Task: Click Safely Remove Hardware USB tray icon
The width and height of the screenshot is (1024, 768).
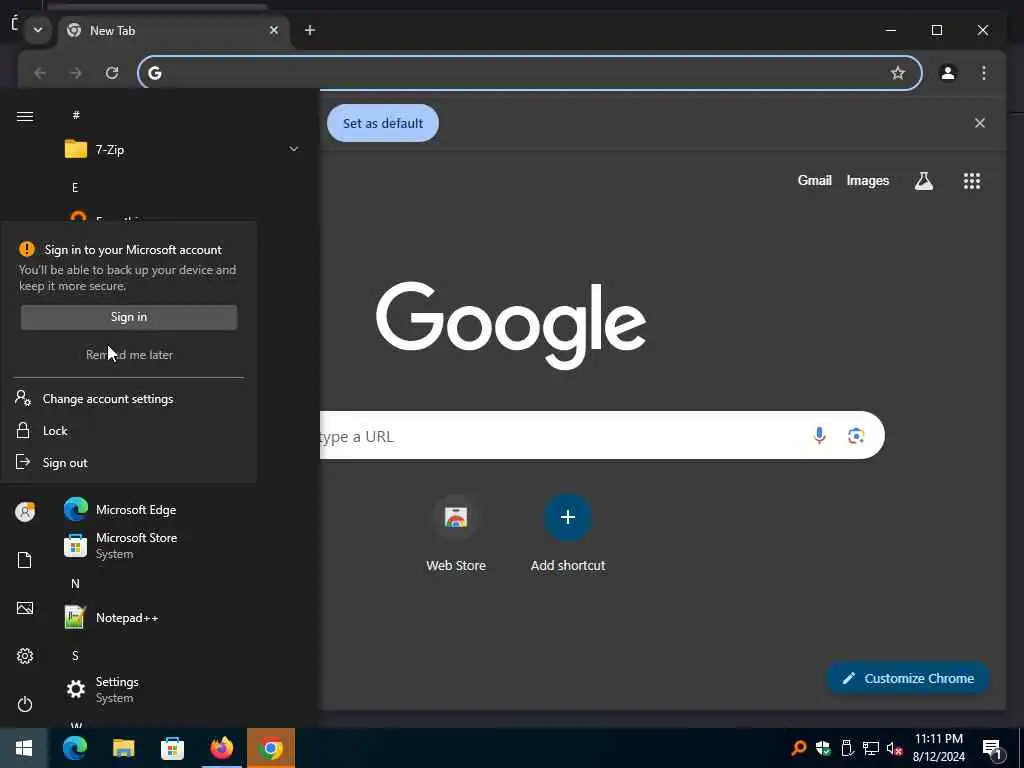Action: coord(847,748)
